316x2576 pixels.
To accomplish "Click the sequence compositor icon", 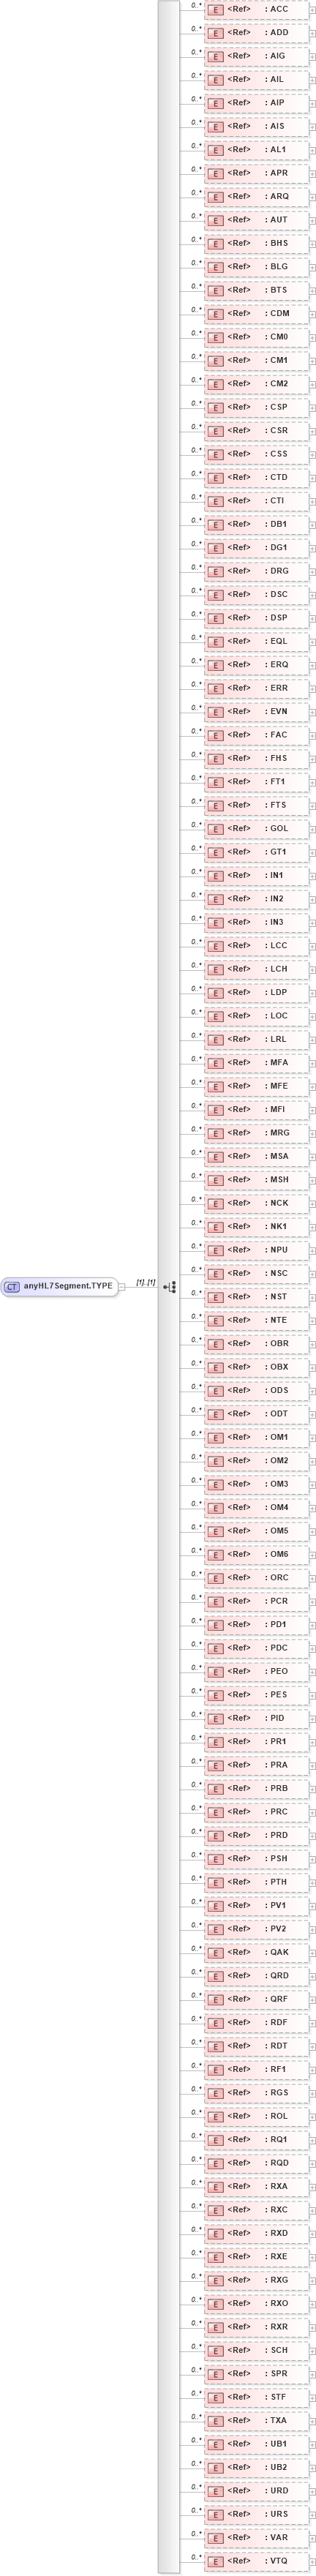I will [x=169, y=1287].
